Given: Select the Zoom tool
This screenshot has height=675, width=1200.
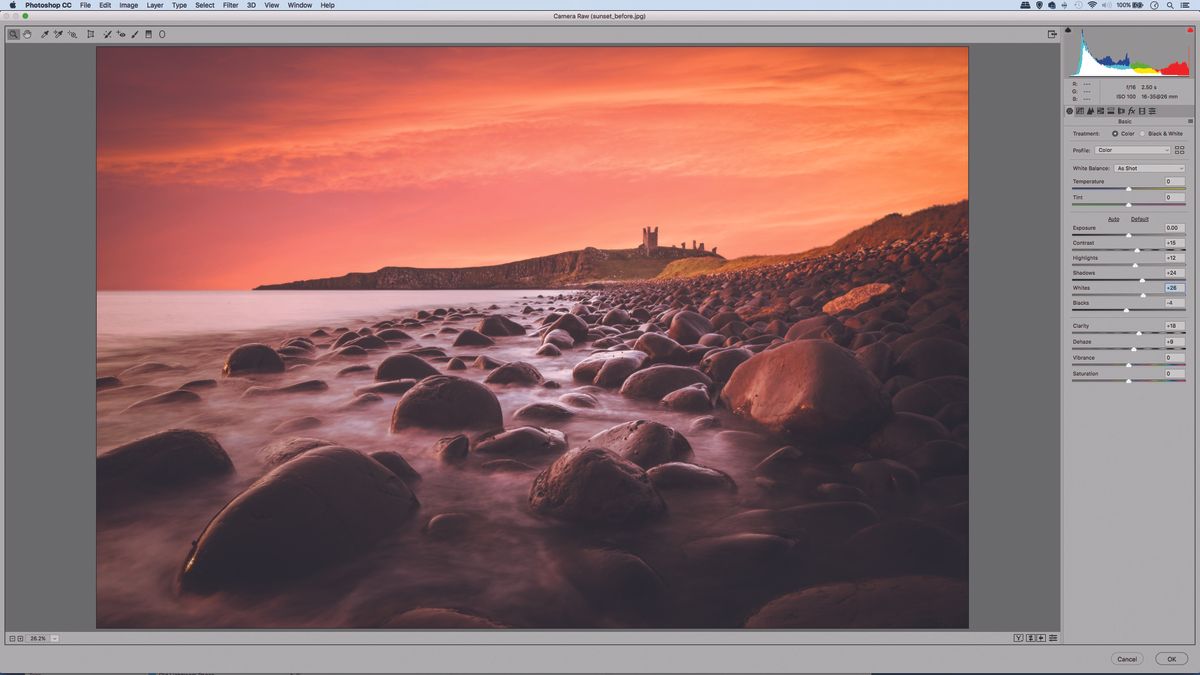Looking at the screenshot, I should tap(13, 34).
